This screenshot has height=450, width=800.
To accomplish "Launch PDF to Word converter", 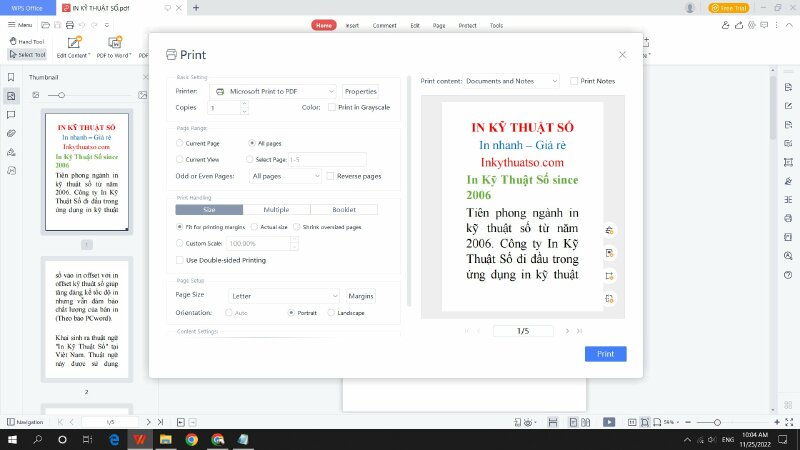I will [114, 47].
